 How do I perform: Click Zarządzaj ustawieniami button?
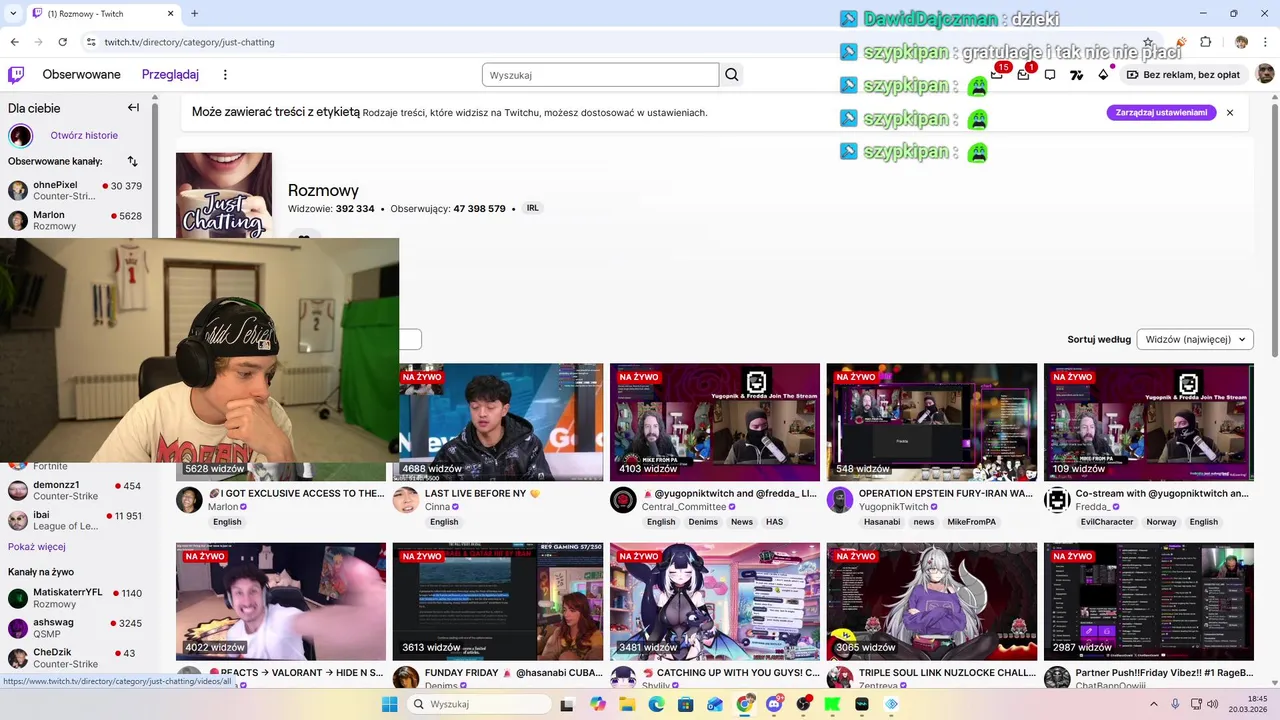pyautogui.click(x=1161, y=113)
